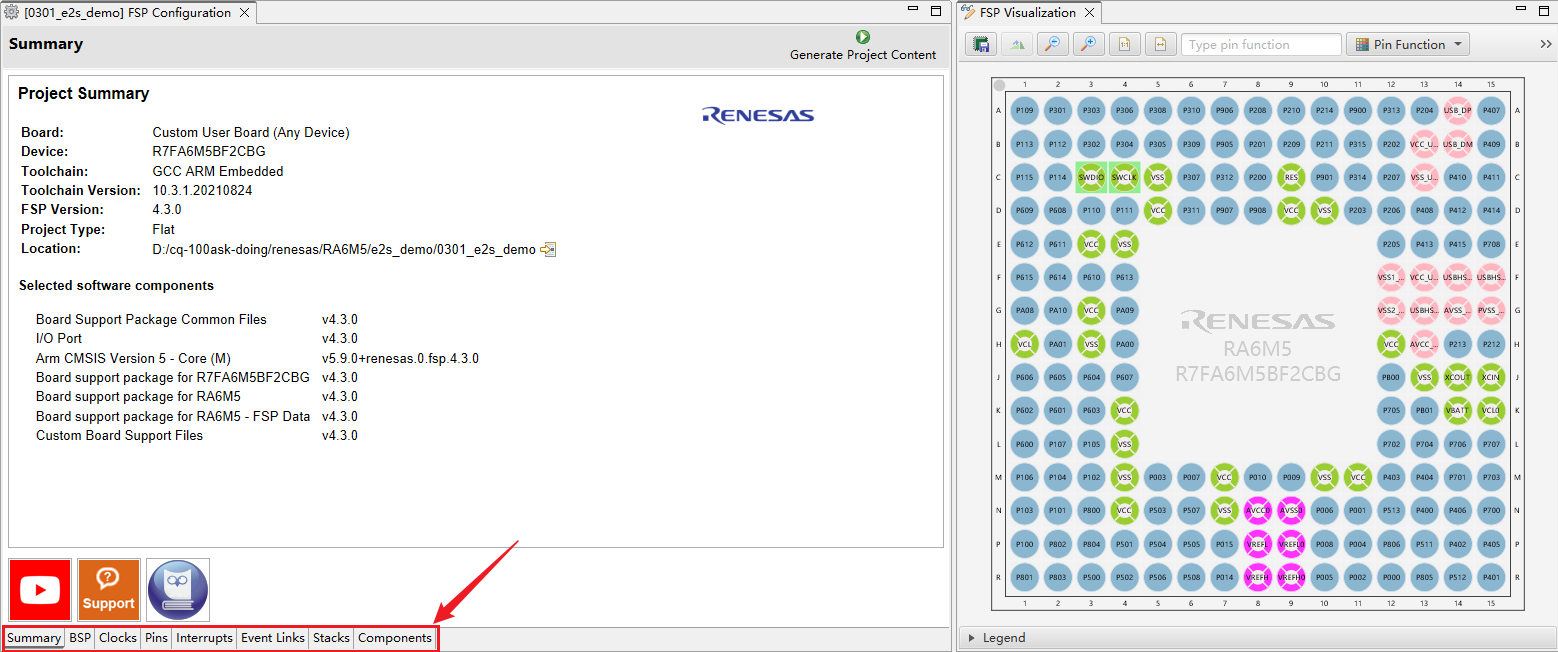Zoom in the pin visualization
Viewport: 1558px width, 652px height.
click(x=1088, y=44)
